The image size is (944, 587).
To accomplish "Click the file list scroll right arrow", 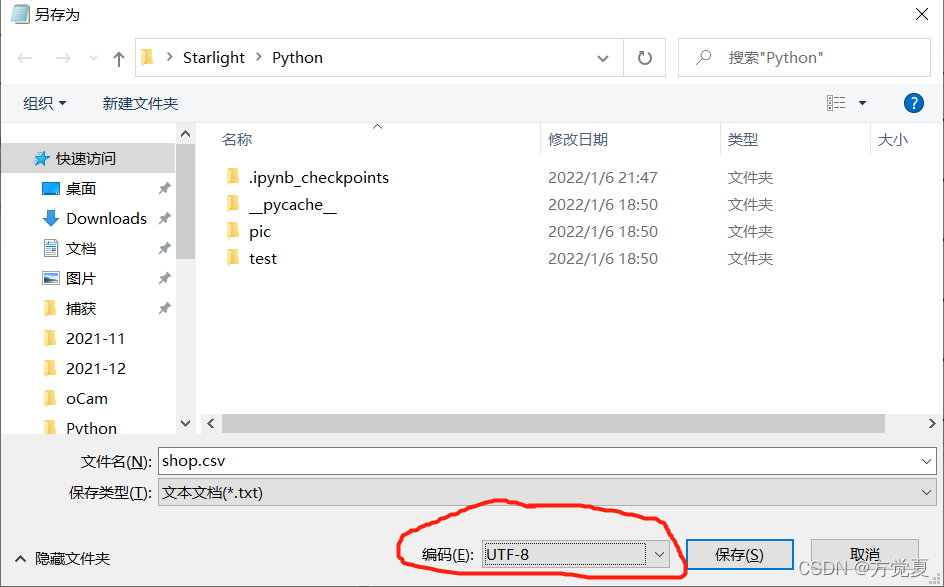I will (931, 424).
